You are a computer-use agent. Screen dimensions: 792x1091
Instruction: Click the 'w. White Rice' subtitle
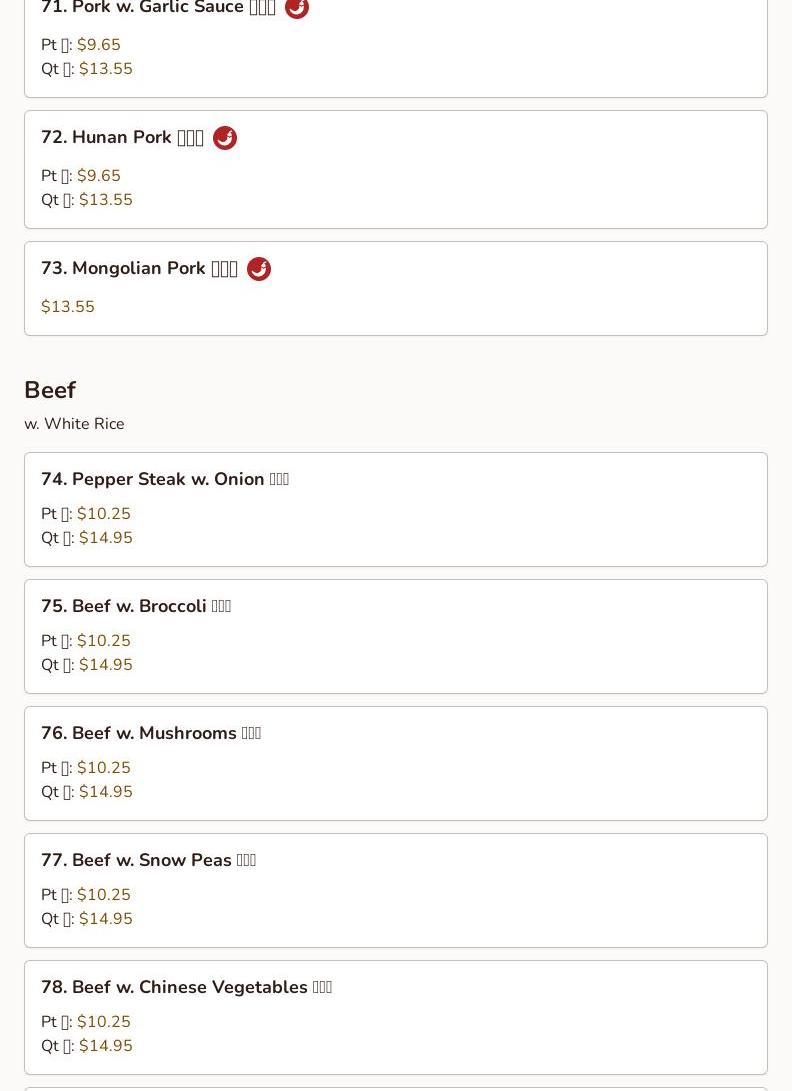point(74,424)
